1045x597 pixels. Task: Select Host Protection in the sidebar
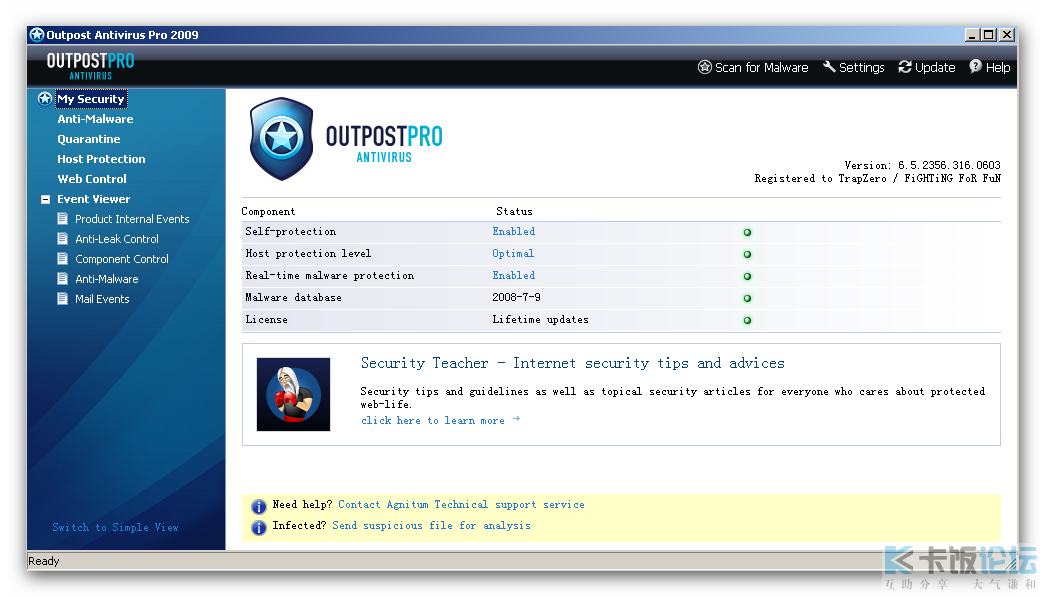click(x=101, y=159)
